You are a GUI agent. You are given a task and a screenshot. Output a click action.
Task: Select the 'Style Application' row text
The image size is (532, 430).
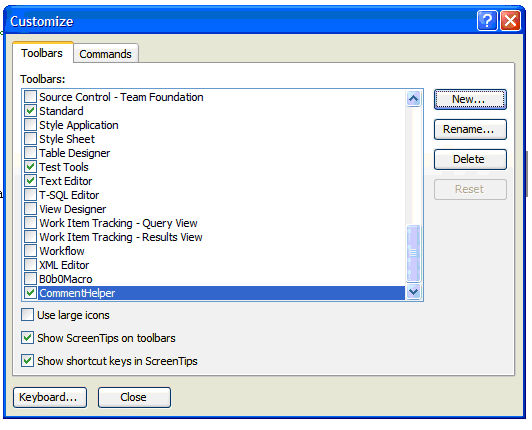(x=79, y=125)
